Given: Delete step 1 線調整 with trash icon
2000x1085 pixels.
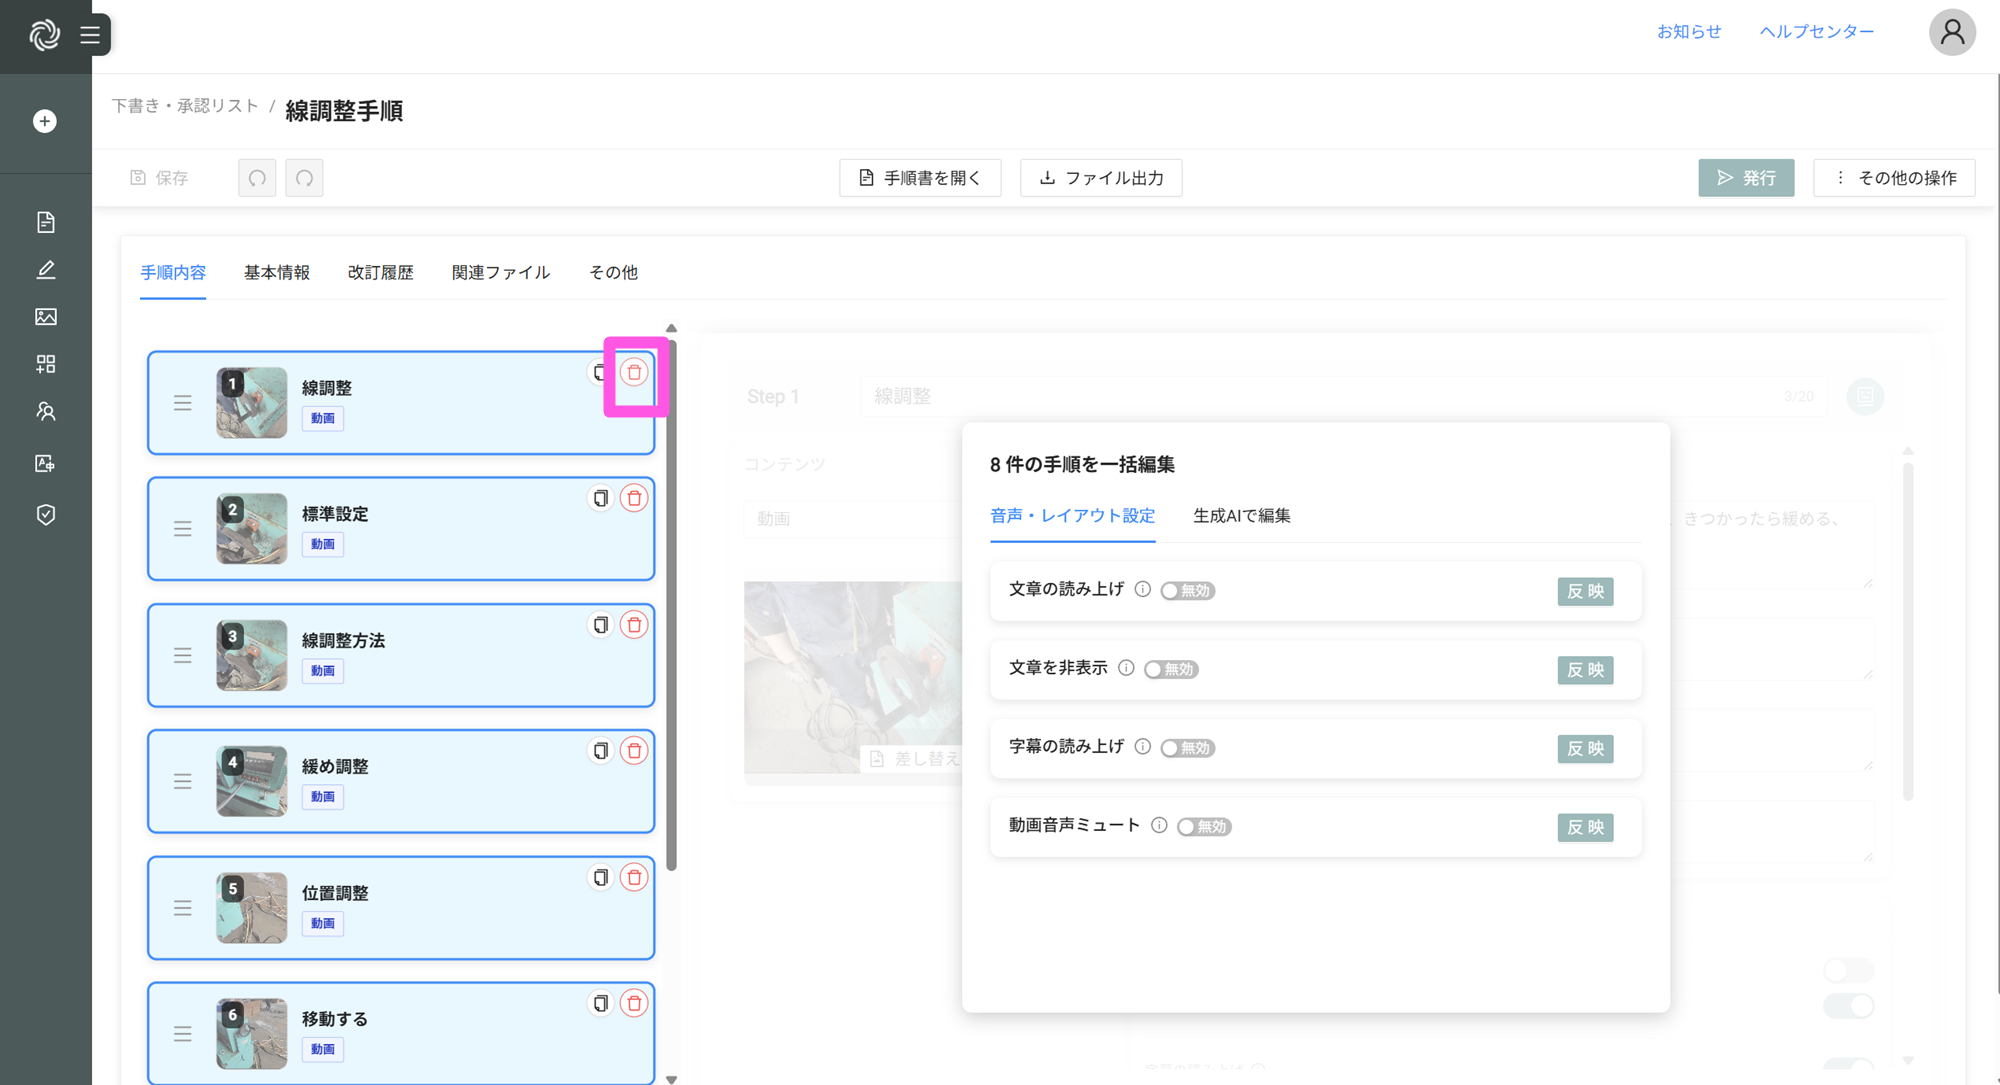Looking at the screenshot, I should coord(634,372).
